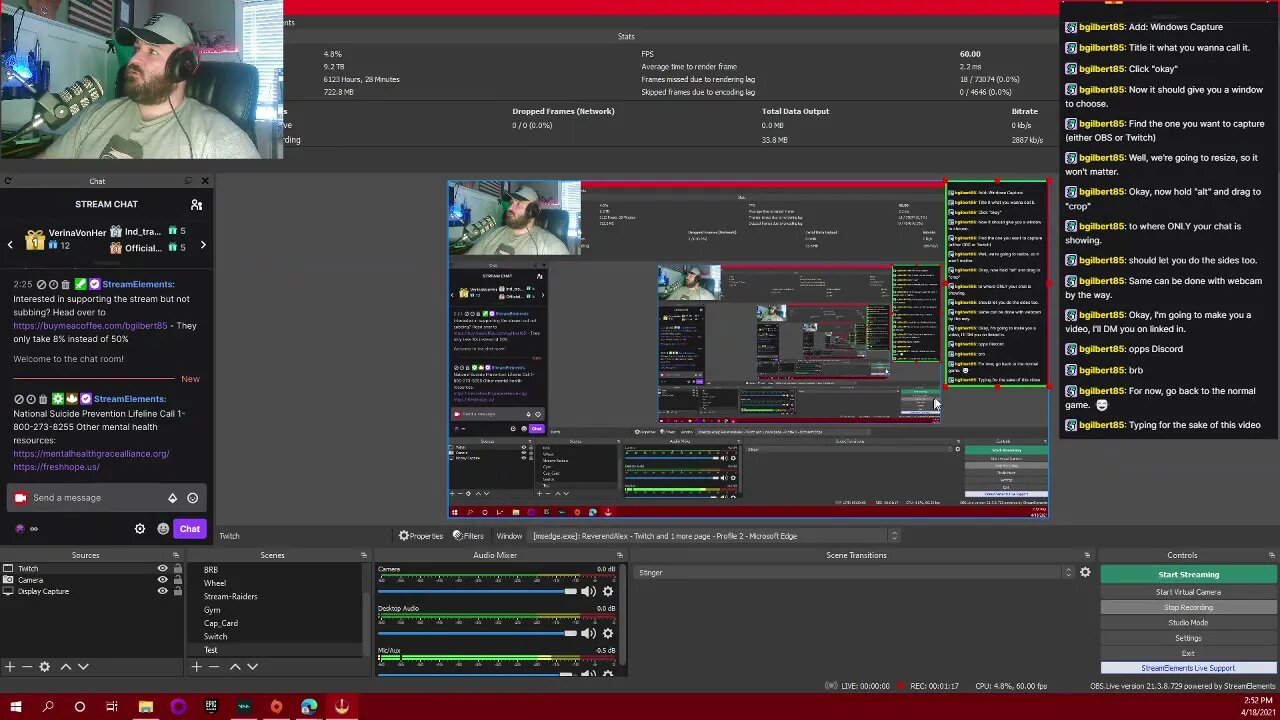The height and width of the screenshot is (720, 1280).
Task: Show the previous gift leaderboard entry
Action: [x=10, y=245]
